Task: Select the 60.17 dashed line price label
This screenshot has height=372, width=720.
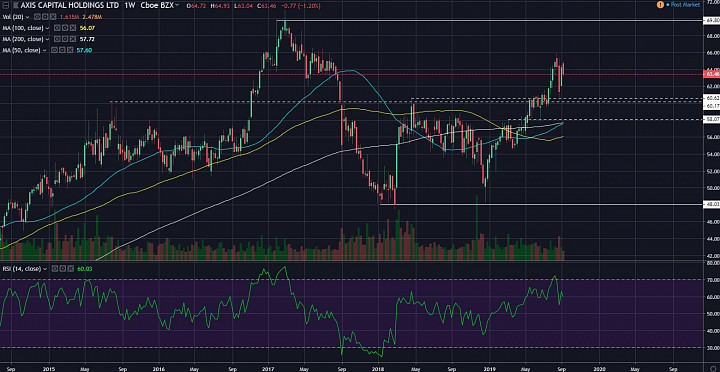Action: [x=712, y=106]
